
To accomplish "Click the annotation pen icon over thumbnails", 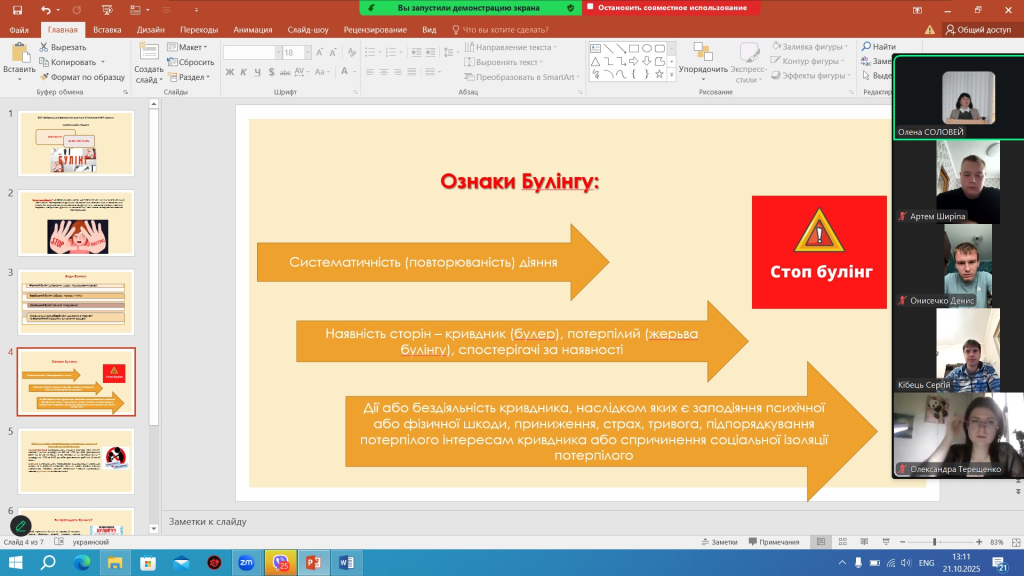I will 21,526.
